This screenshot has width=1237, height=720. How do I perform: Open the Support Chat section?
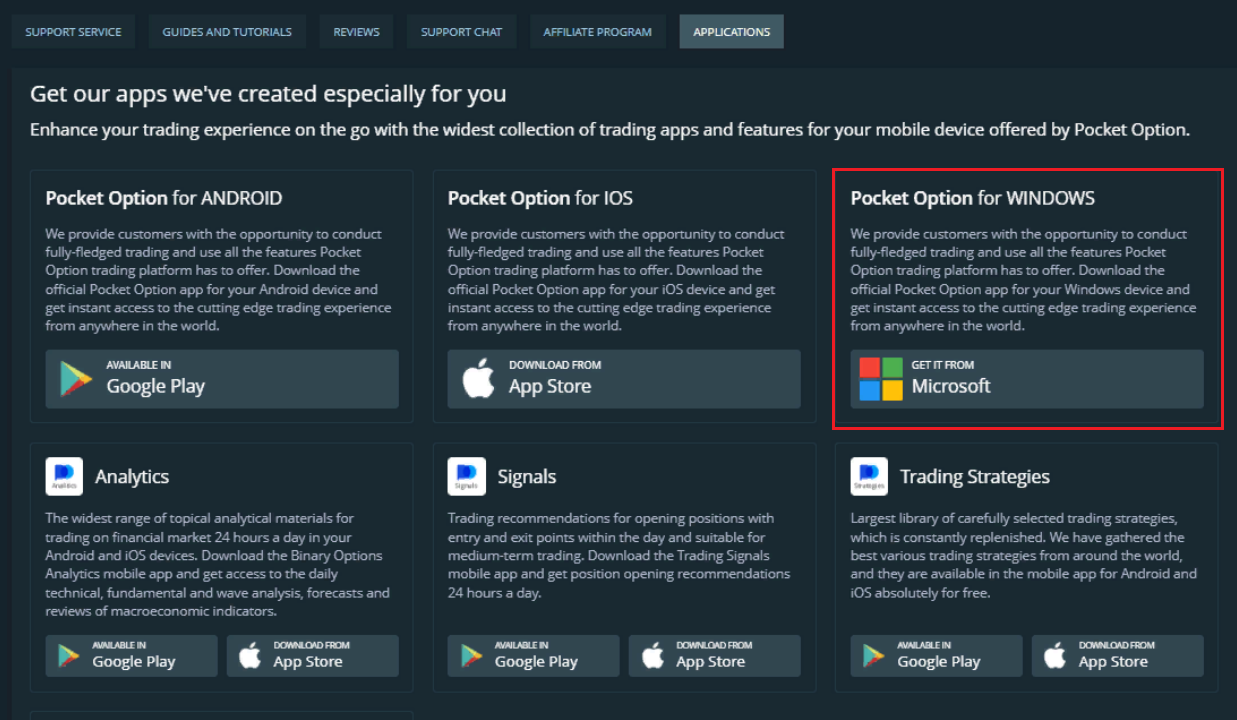[461, 31]
